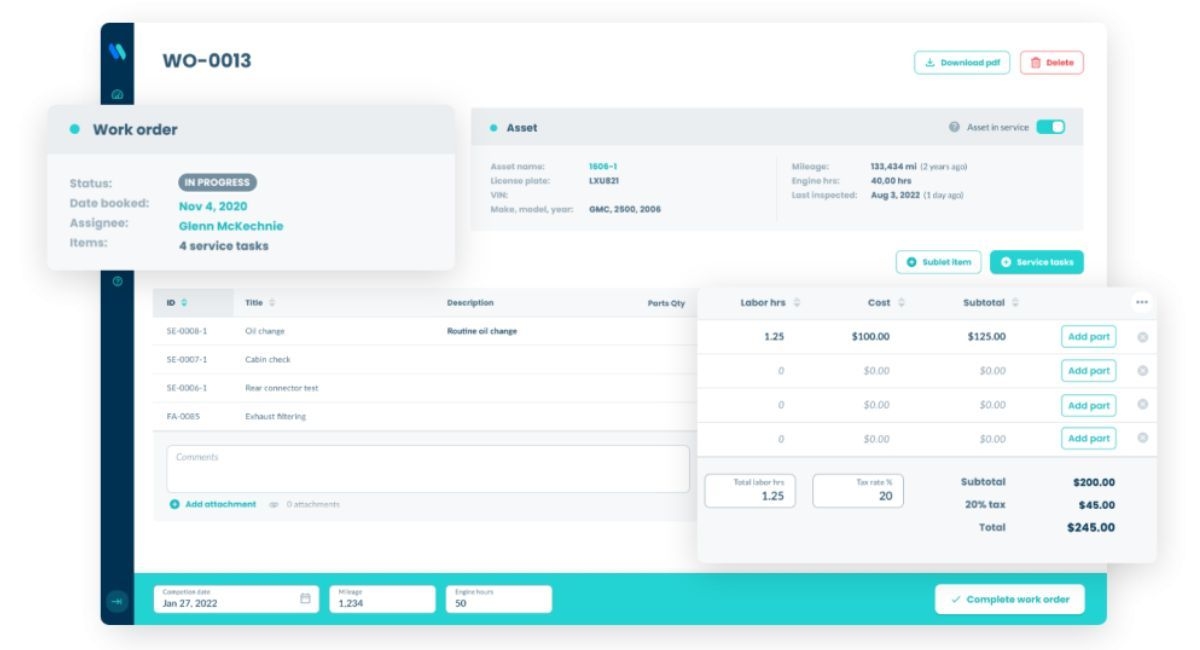Screen dimensions: 1200x650
Task: Open the three-dots more options menu
Action: click(1142, 302)
